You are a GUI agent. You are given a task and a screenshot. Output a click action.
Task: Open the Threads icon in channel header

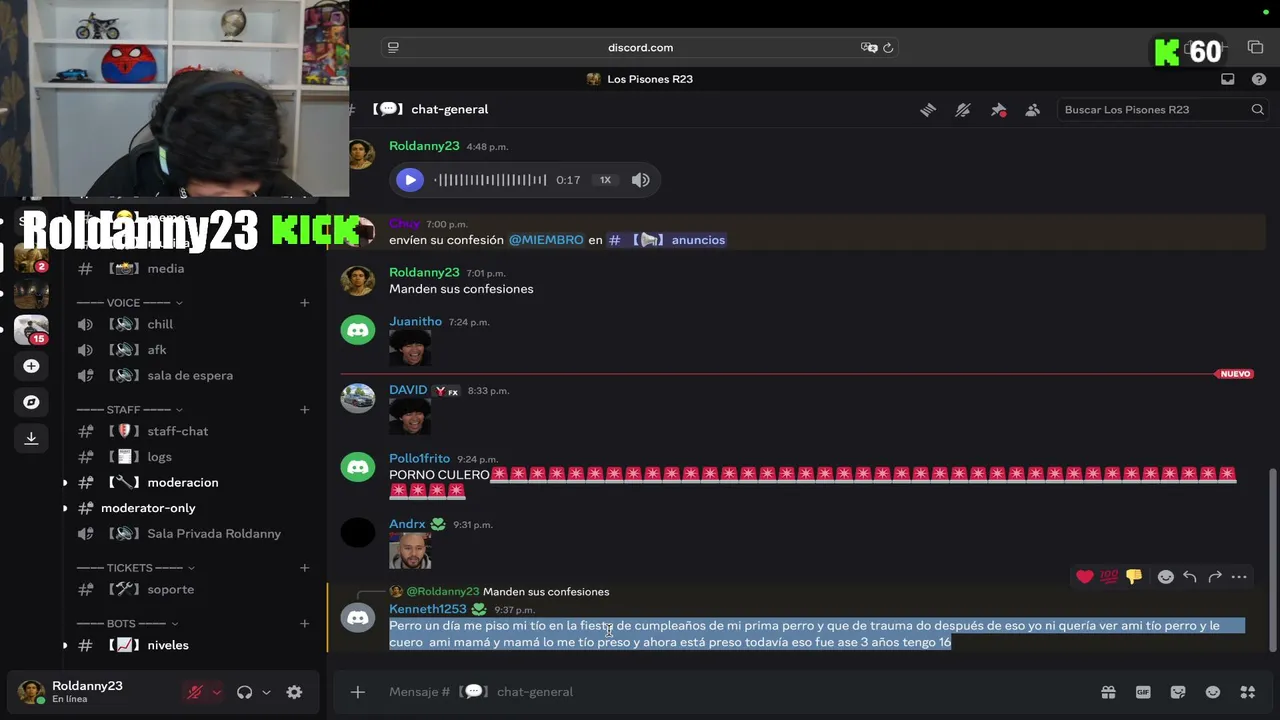click(928, 110)
